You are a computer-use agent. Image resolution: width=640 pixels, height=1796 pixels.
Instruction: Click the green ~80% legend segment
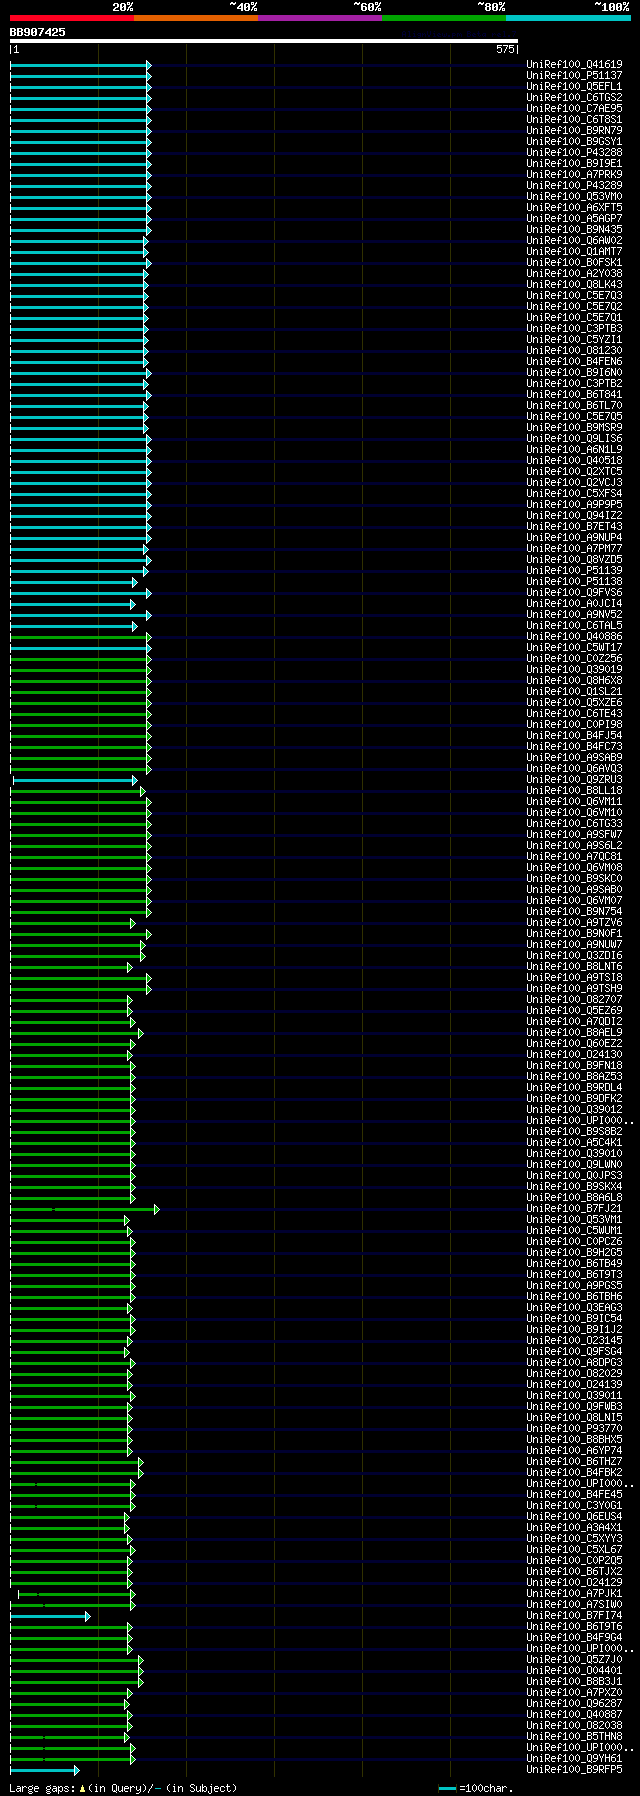(x=444, y=18)
